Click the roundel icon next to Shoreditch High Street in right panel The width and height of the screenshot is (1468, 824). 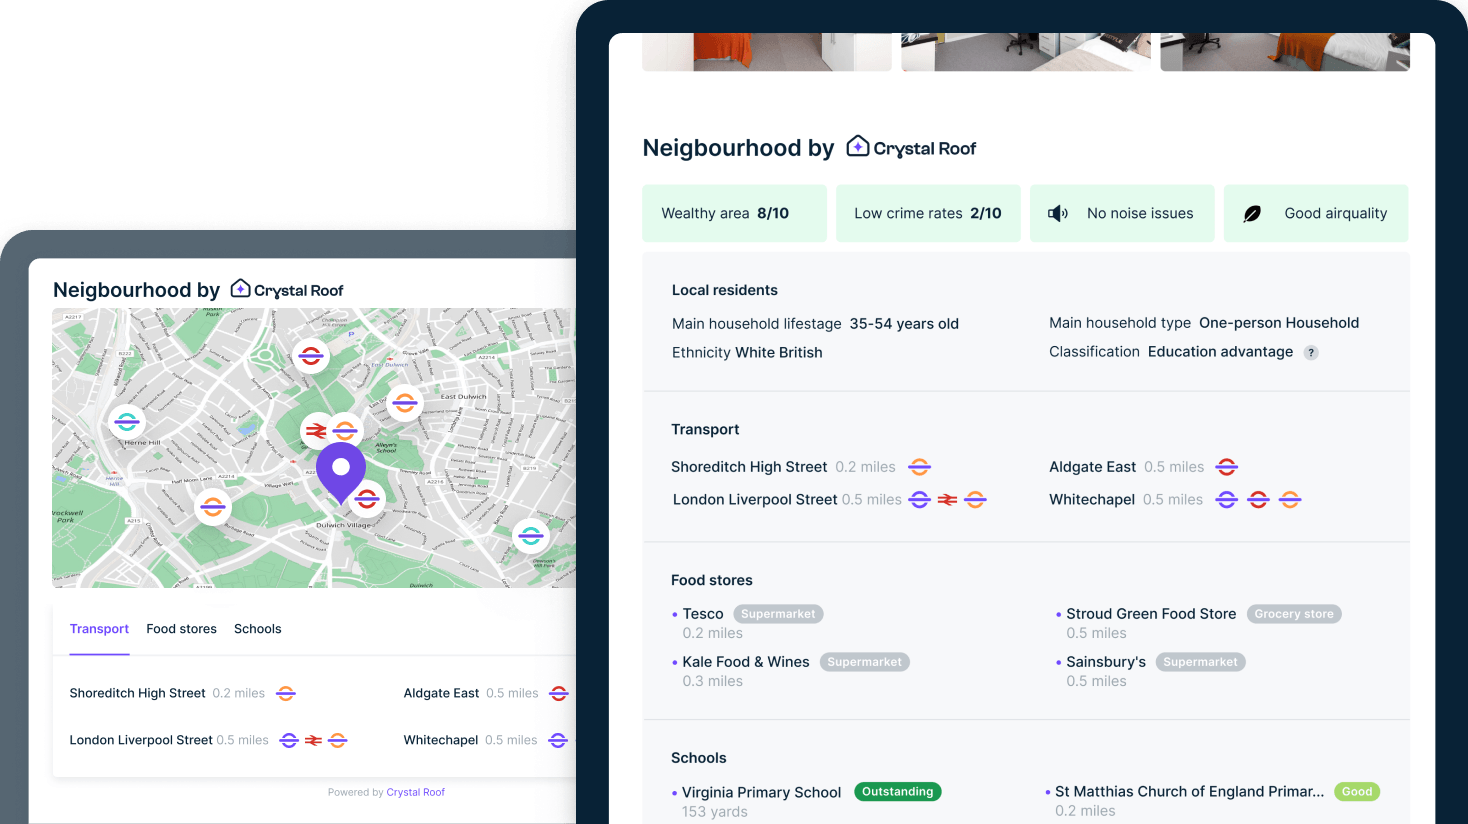pos(919,467)
